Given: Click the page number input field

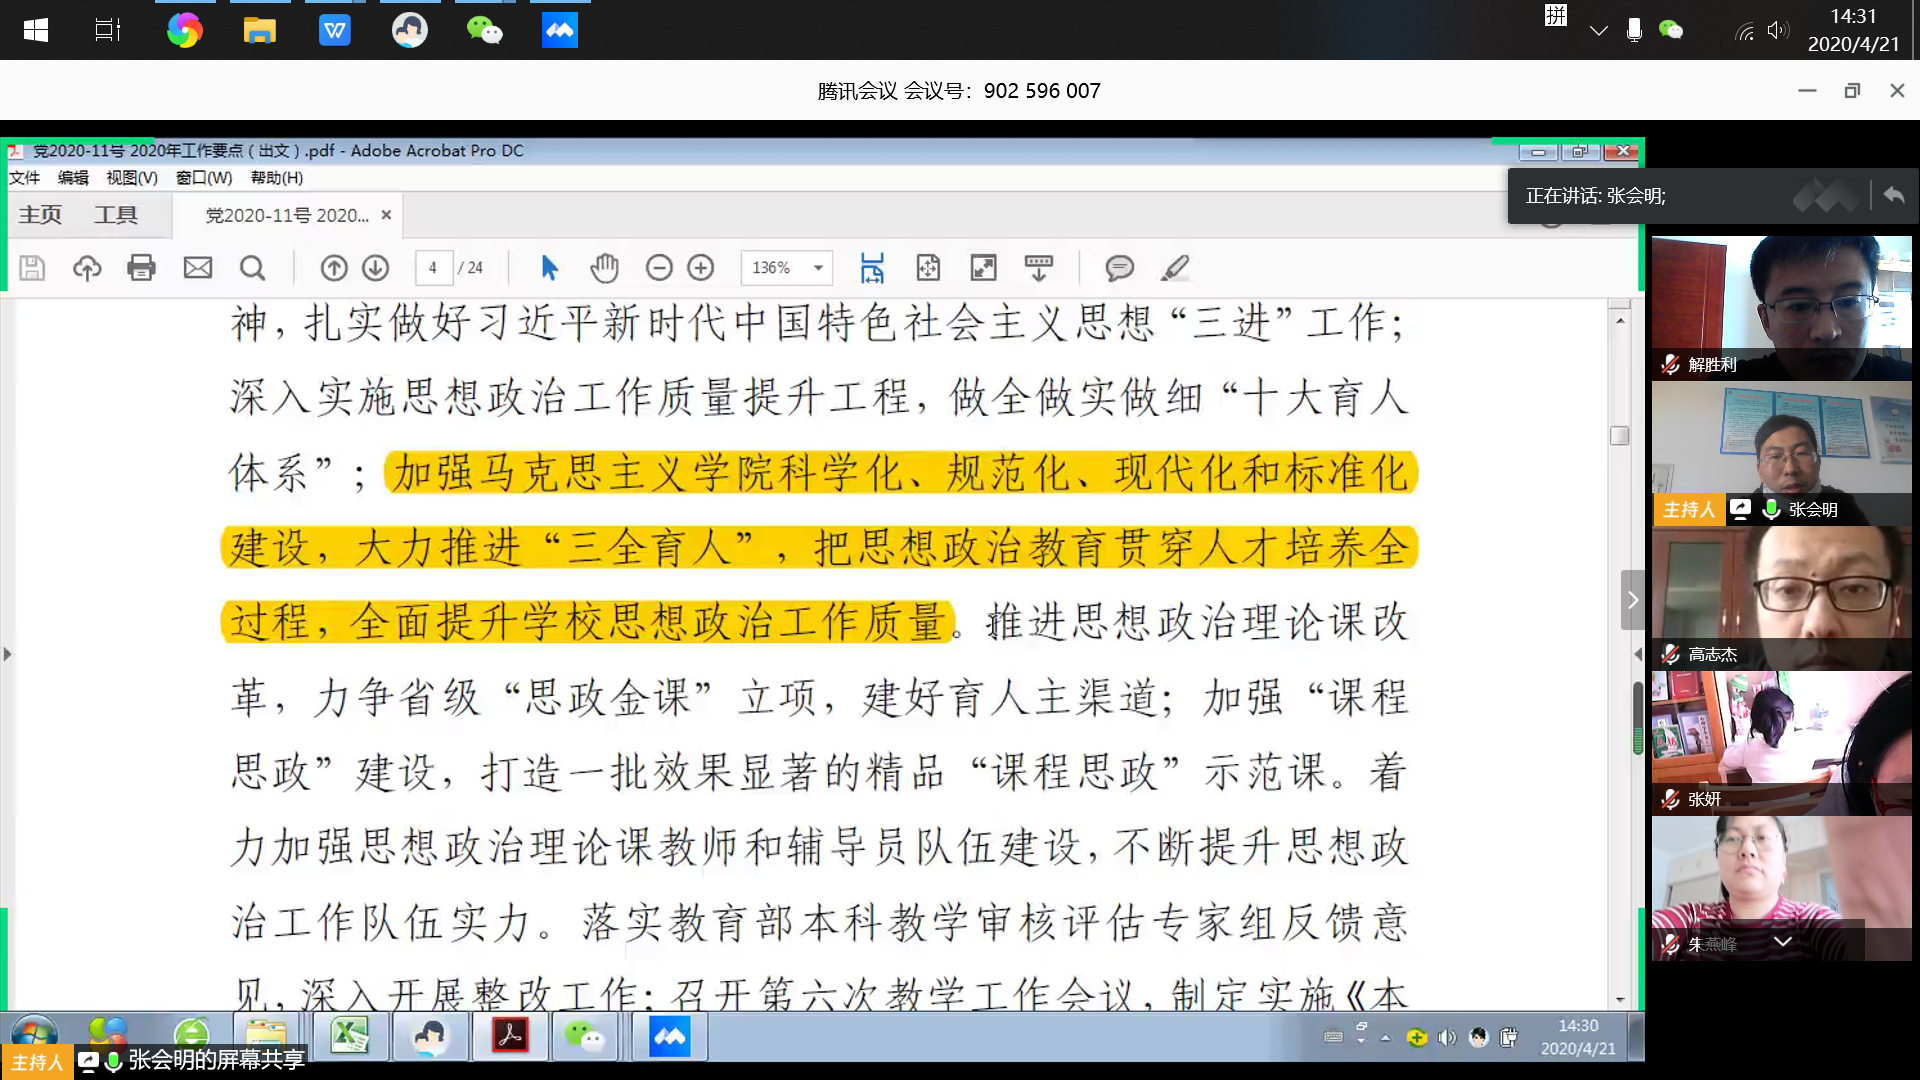Looking at the screenshot, I should point(433,268).
